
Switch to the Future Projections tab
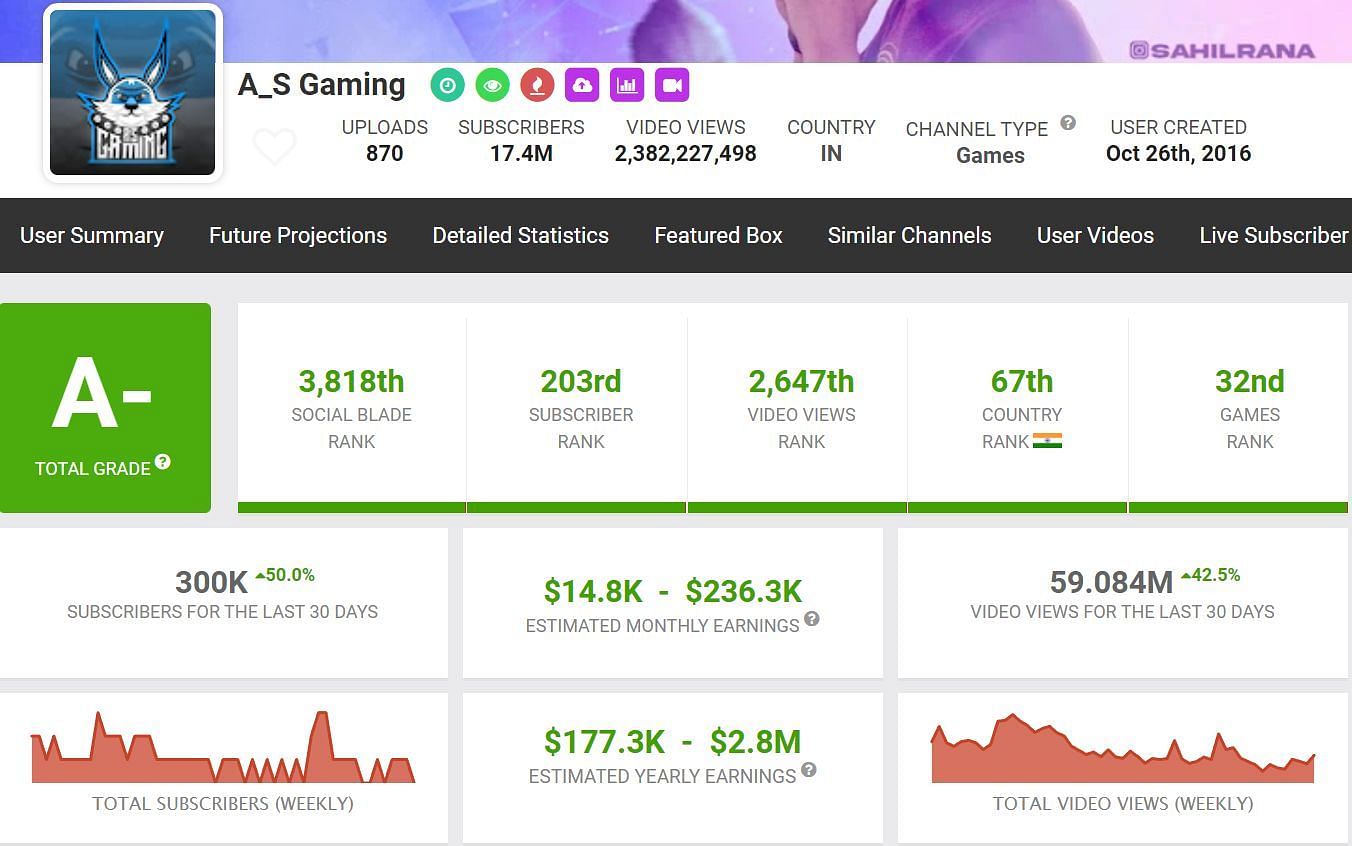point(298,235)
